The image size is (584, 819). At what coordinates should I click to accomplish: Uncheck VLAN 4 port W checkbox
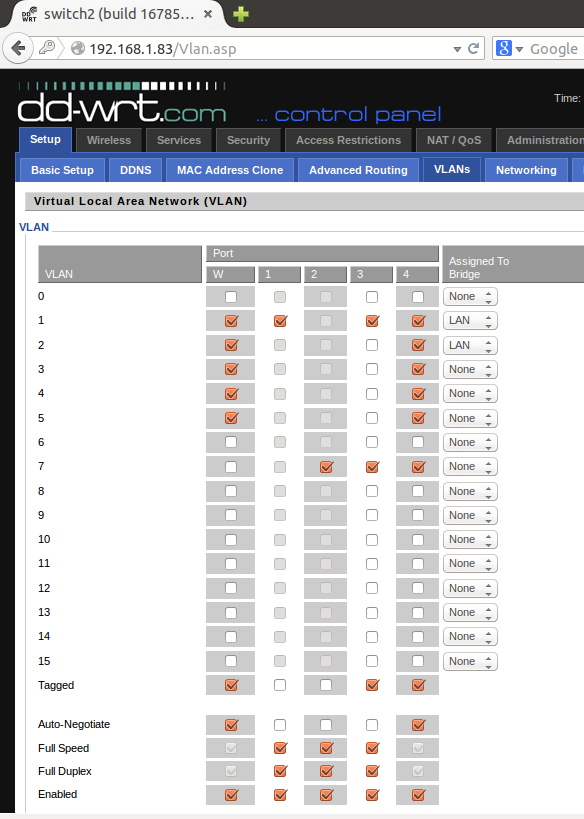231,393
